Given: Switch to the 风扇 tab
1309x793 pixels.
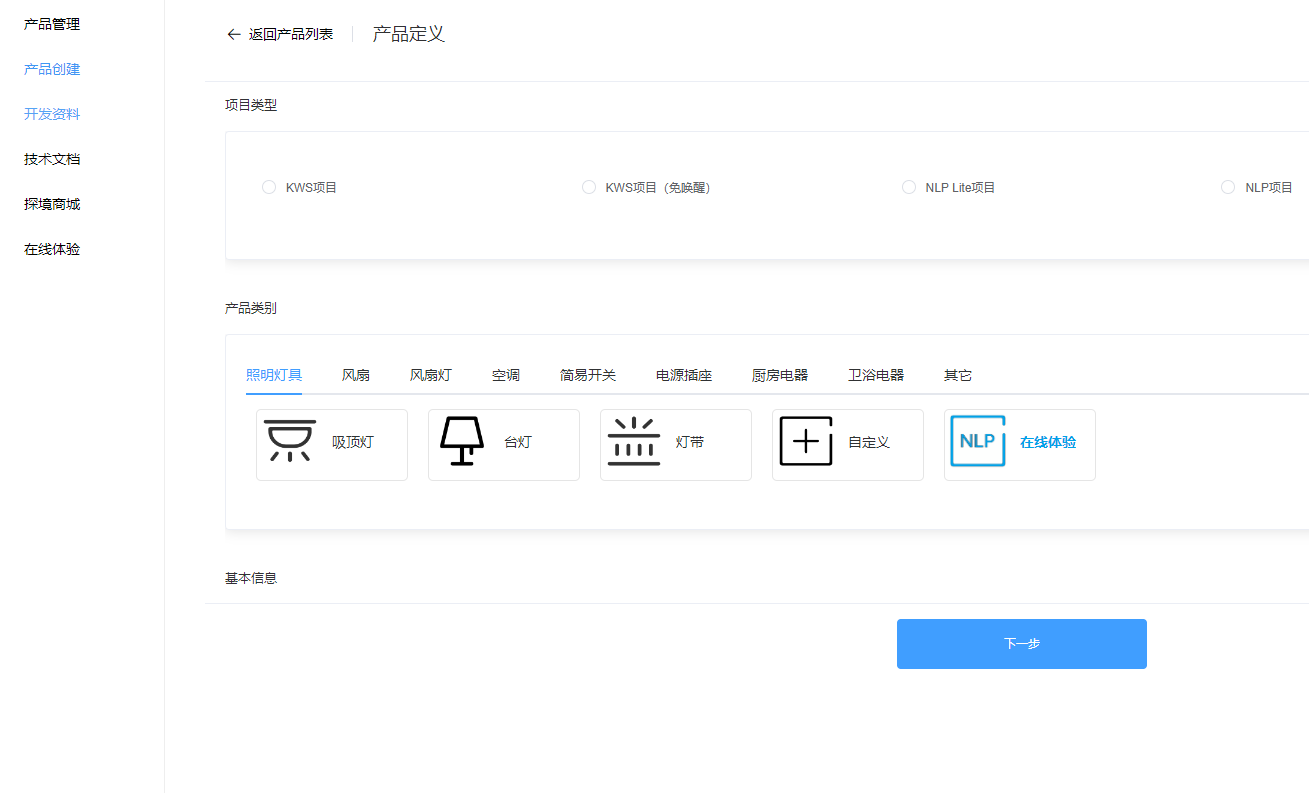Looking at the screenshot, I should pos(356,375).
